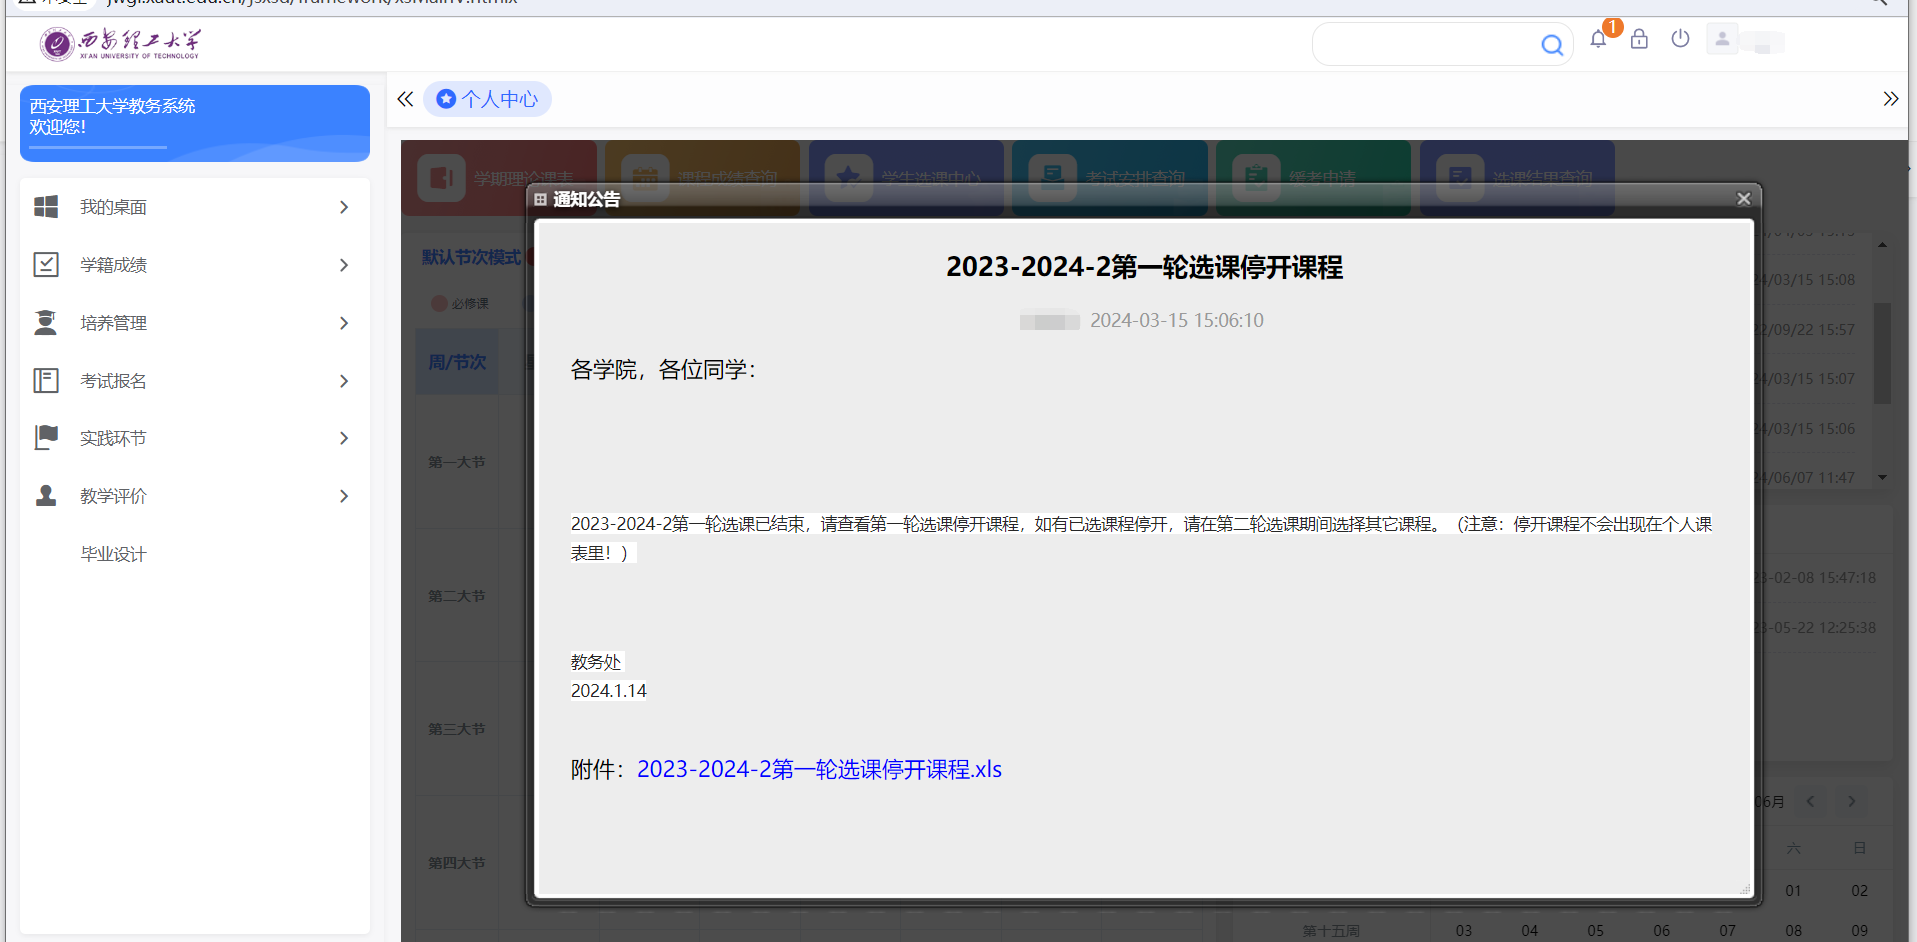Click the user avatar icon
The height and width of the screenshot is (942, 1917).
click(1722, 39)
